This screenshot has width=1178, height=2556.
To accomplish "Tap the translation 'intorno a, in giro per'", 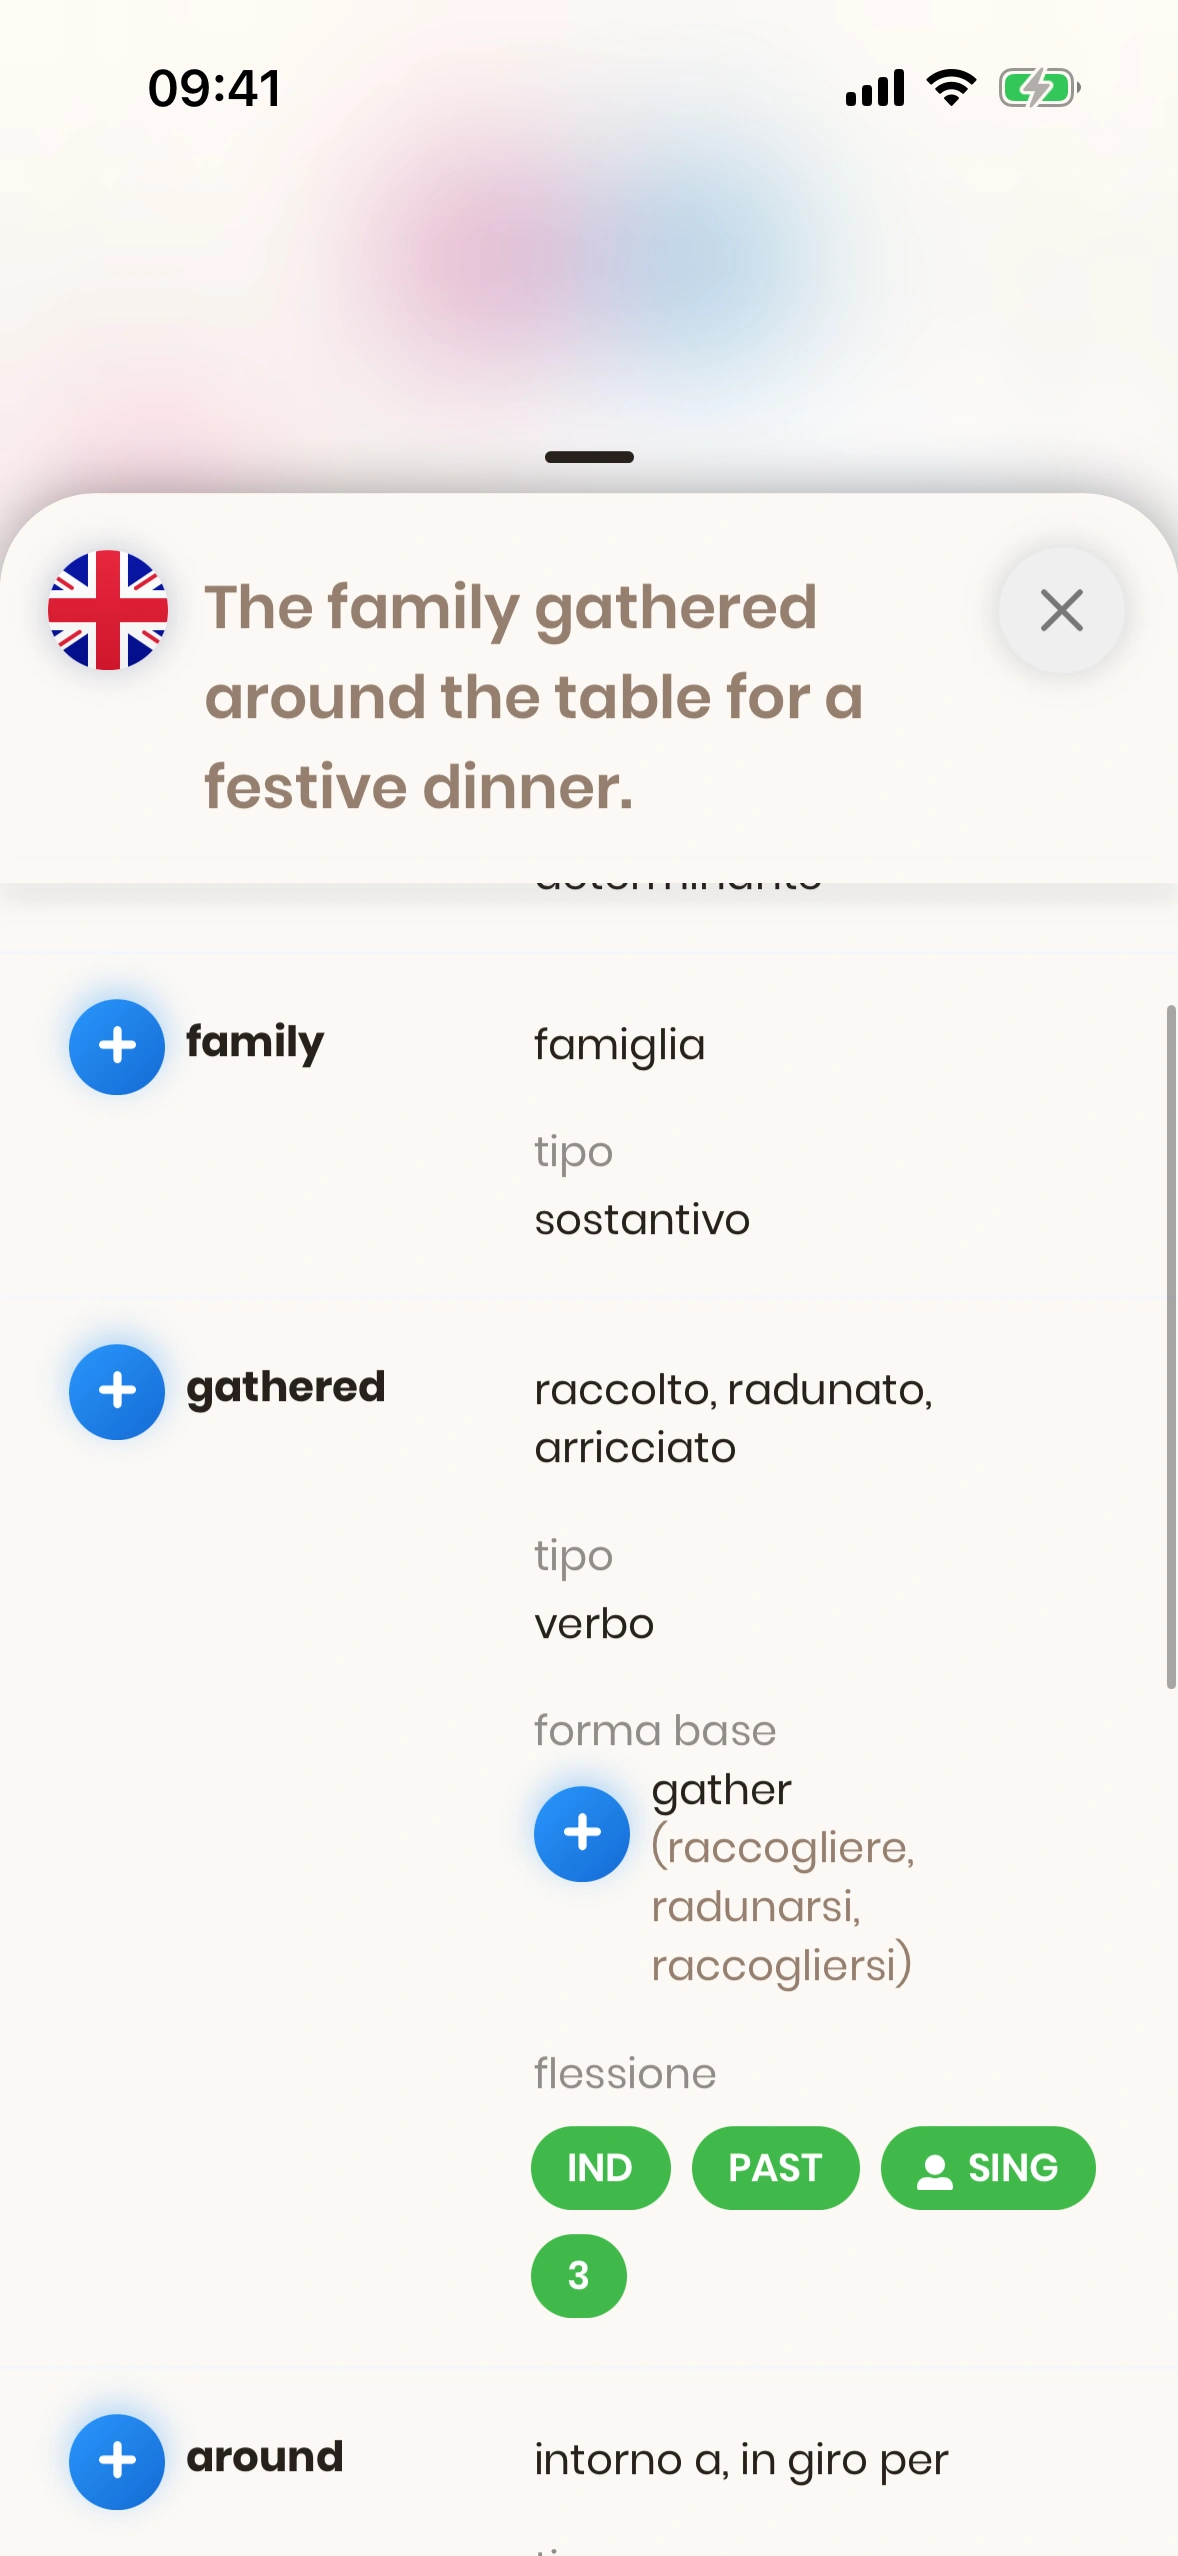I will point(741,2460).
